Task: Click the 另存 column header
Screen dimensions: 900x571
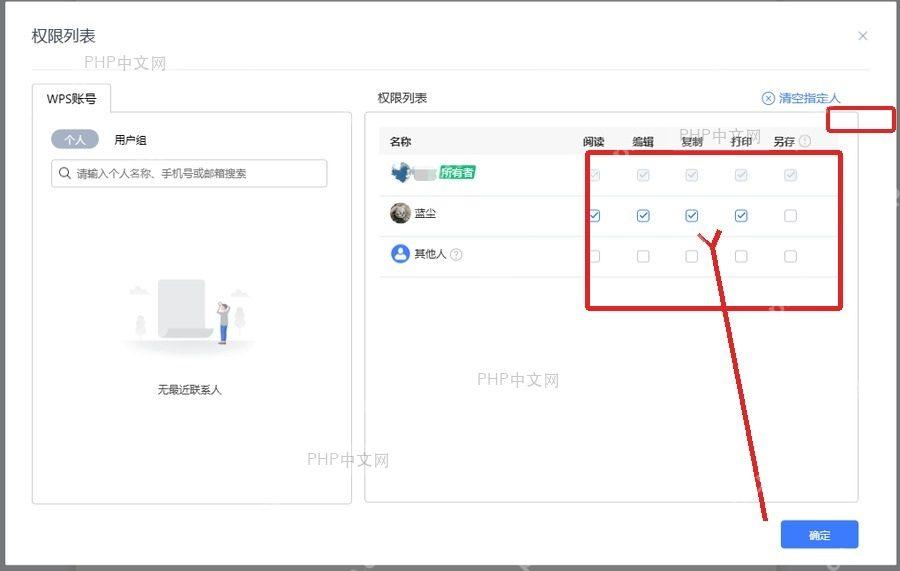Action: [x=784, y=141]
